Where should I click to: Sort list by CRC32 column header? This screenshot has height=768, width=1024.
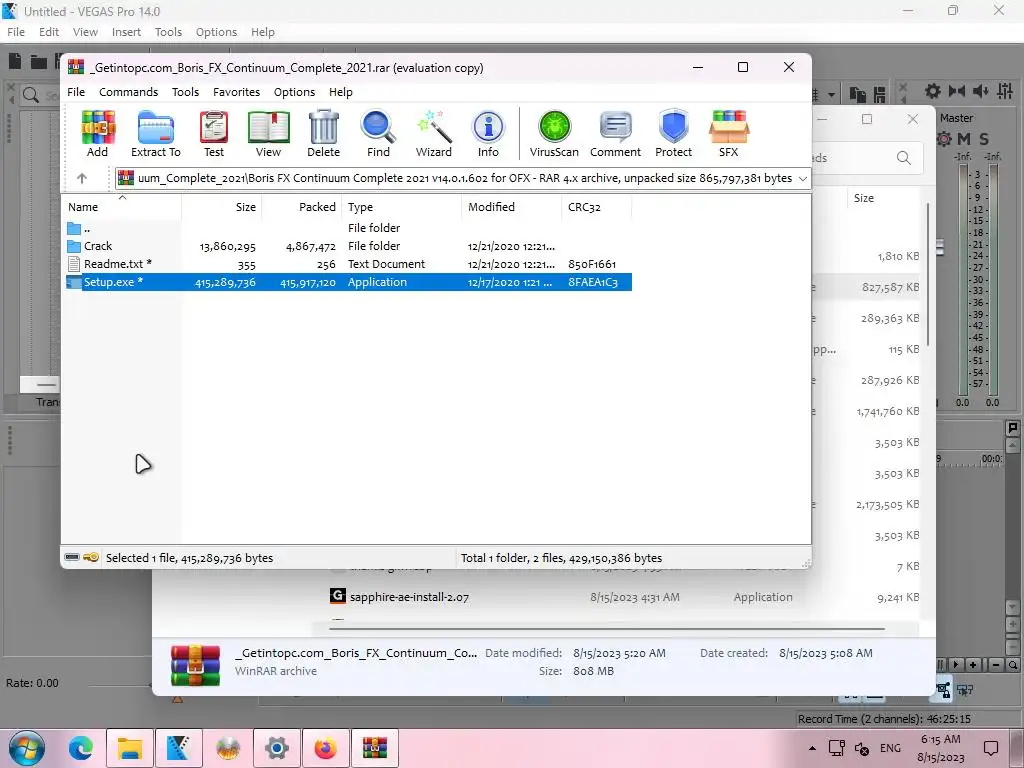pos(596,207)
